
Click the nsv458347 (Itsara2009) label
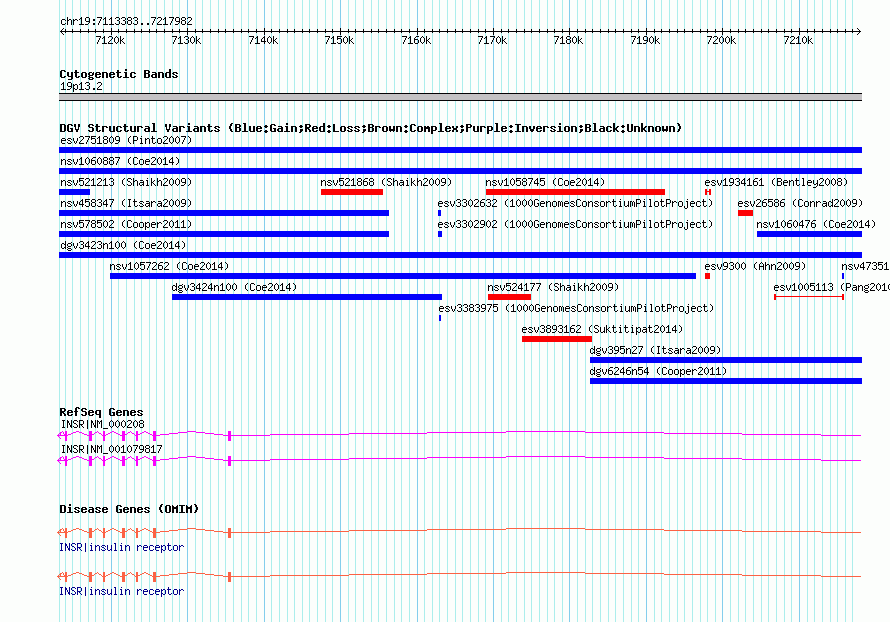126,203
